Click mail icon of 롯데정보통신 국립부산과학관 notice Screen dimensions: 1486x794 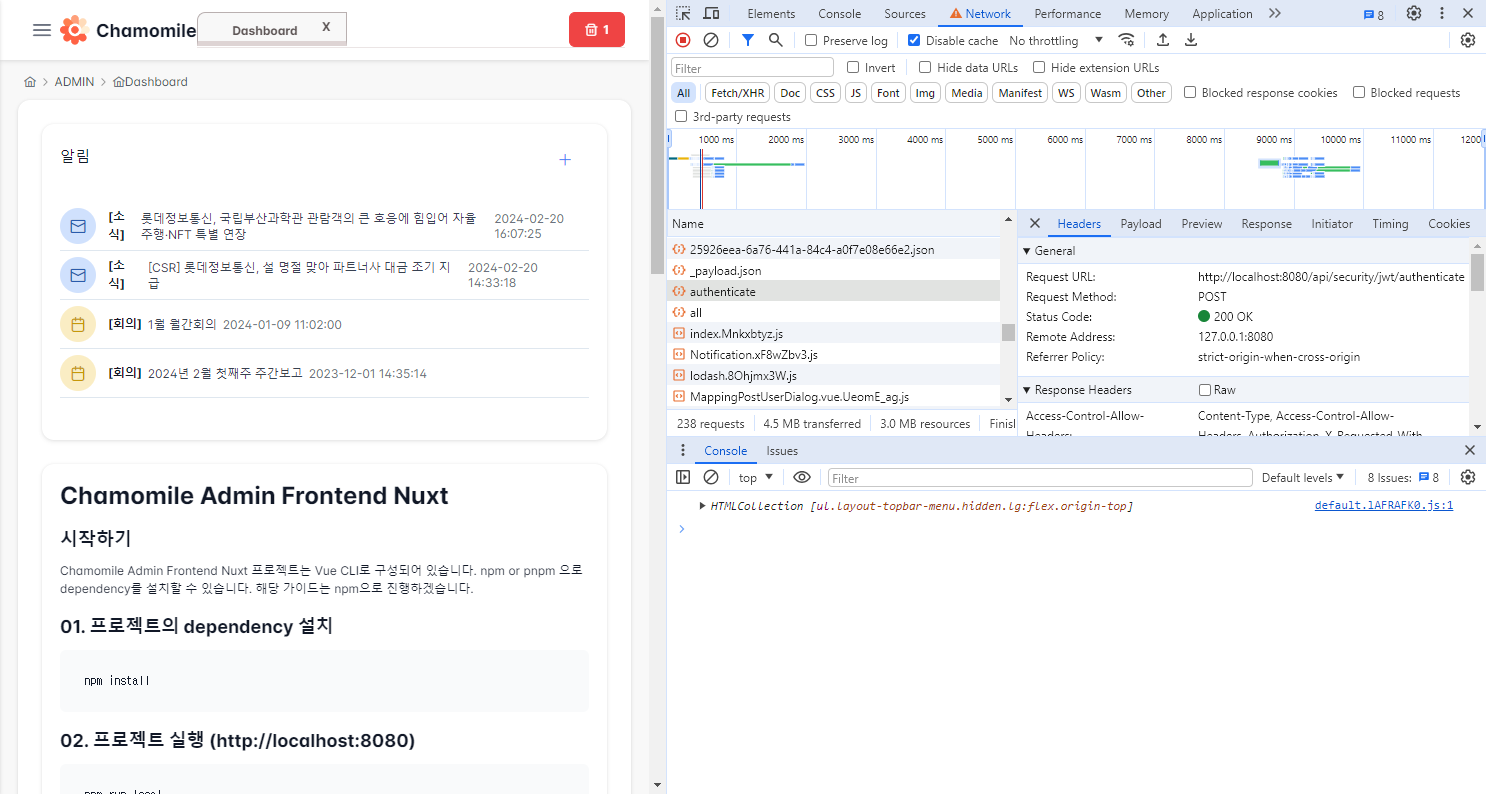click(78, 226)
